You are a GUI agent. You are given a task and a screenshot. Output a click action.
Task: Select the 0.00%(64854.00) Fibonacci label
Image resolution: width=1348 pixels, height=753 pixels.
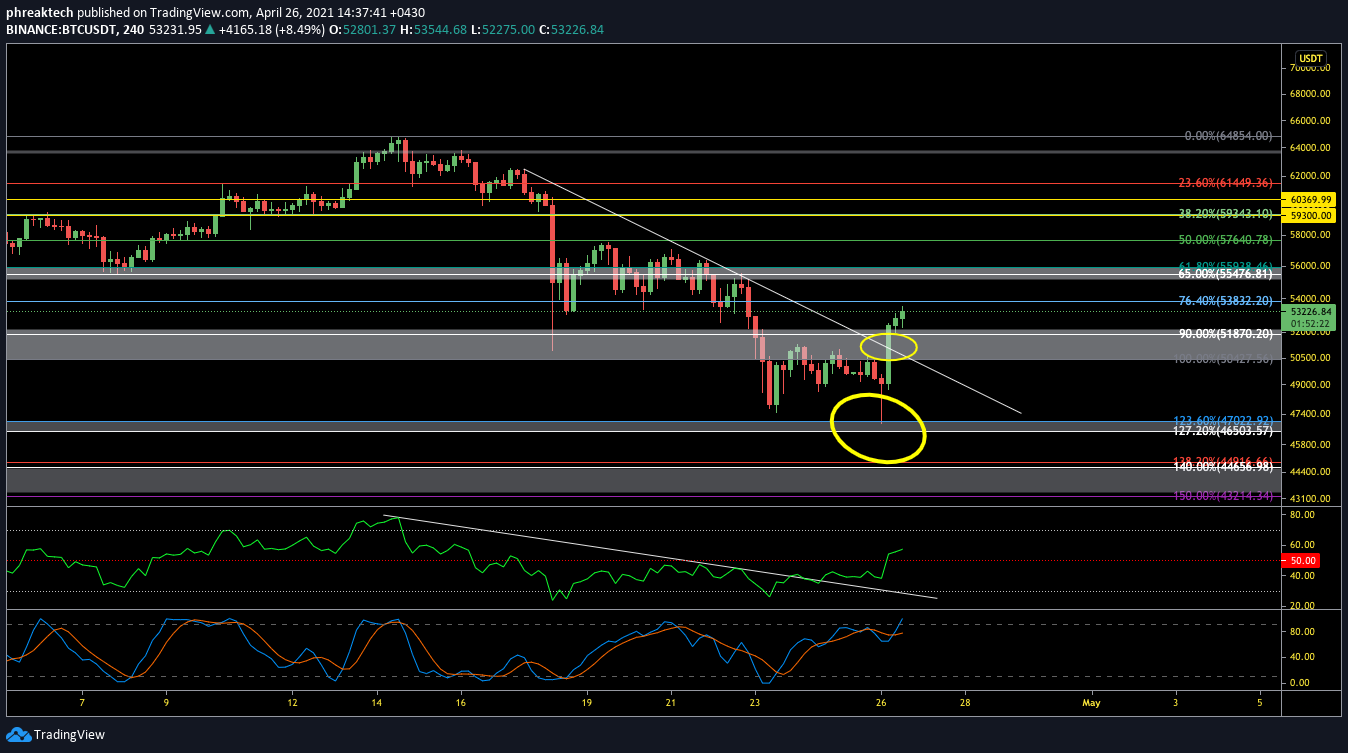pyautogui.click(x=1227, y=135)
